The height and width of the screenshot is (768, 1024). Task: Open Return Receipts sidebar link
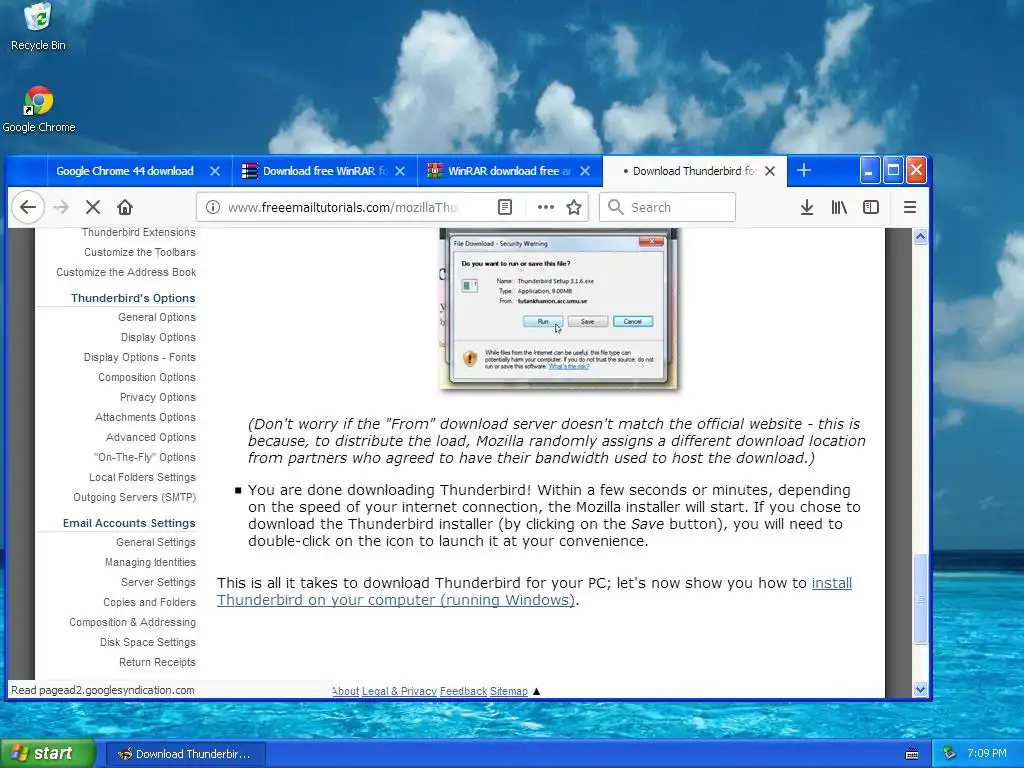click(157, 662)
